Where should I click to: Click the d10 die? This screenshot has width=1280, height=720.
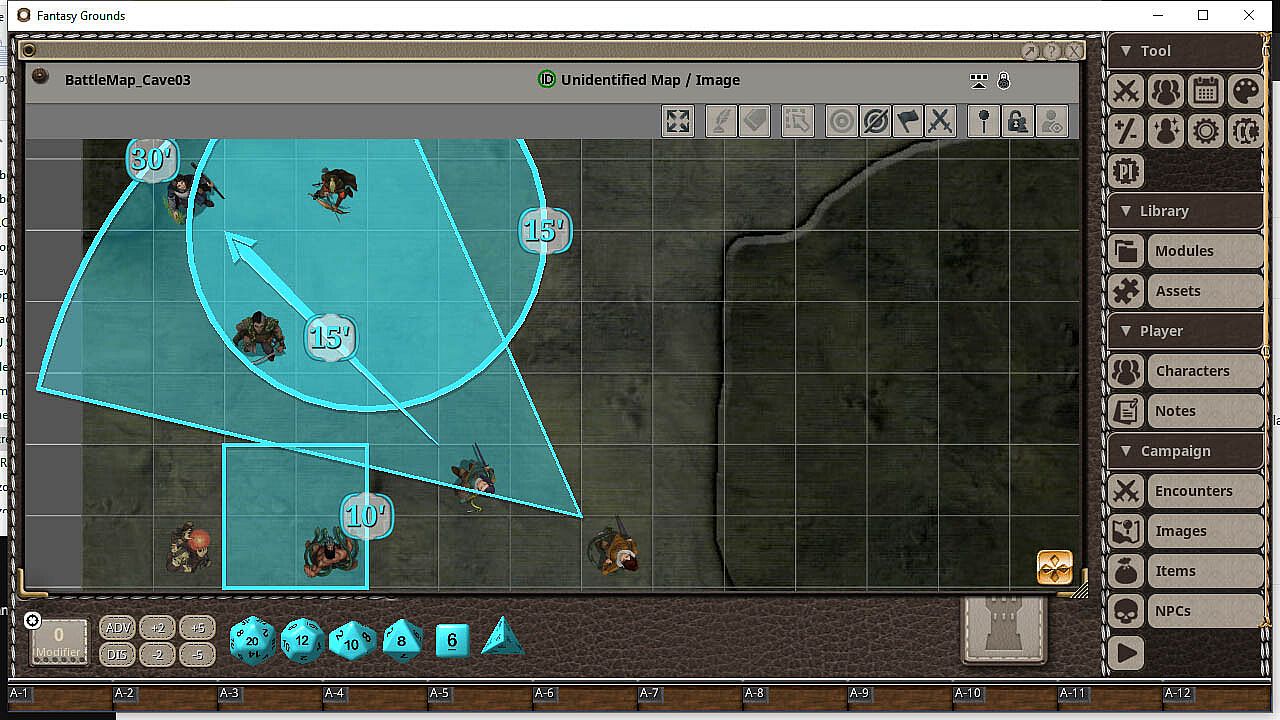click(352, 640)
